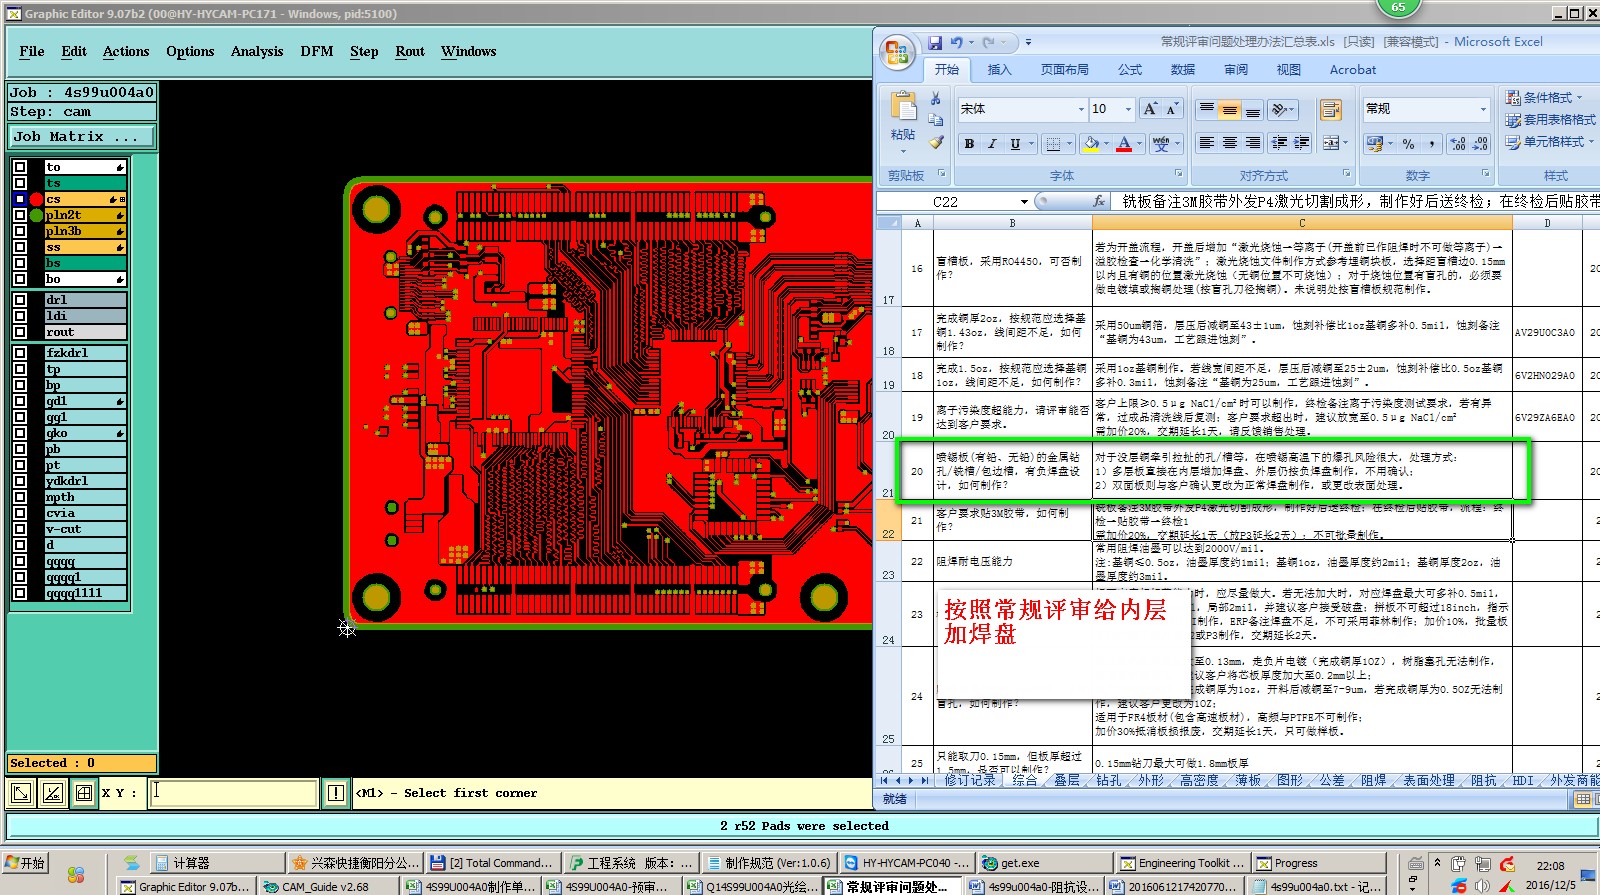
Task: Click the Format Painter brush icon
Action: (x=936, y=142)
